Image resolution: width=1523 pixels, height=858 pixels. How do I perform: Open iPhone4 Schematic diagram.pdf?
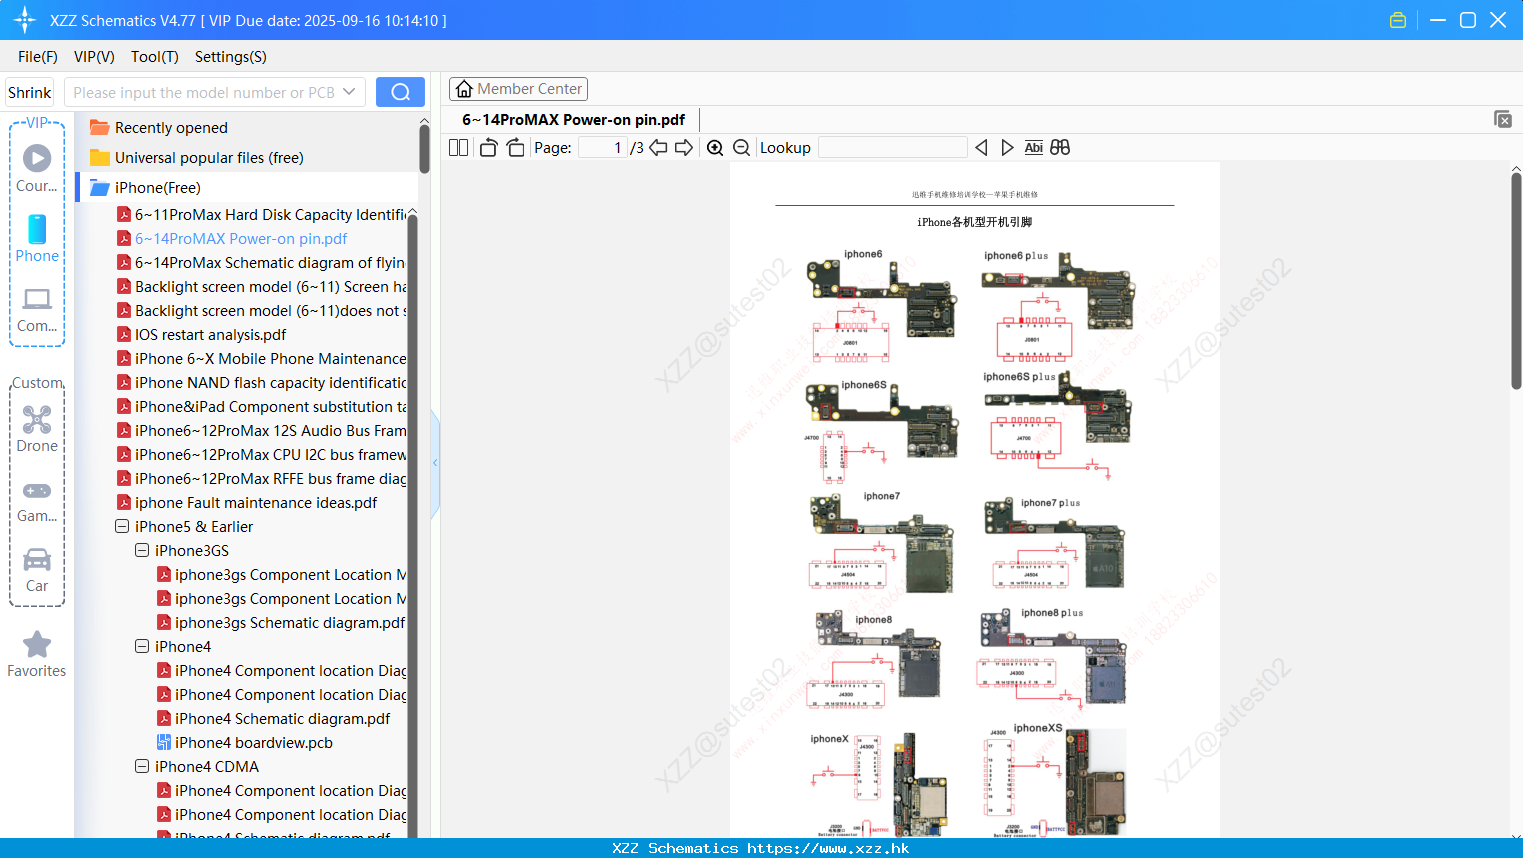[274, 718]
